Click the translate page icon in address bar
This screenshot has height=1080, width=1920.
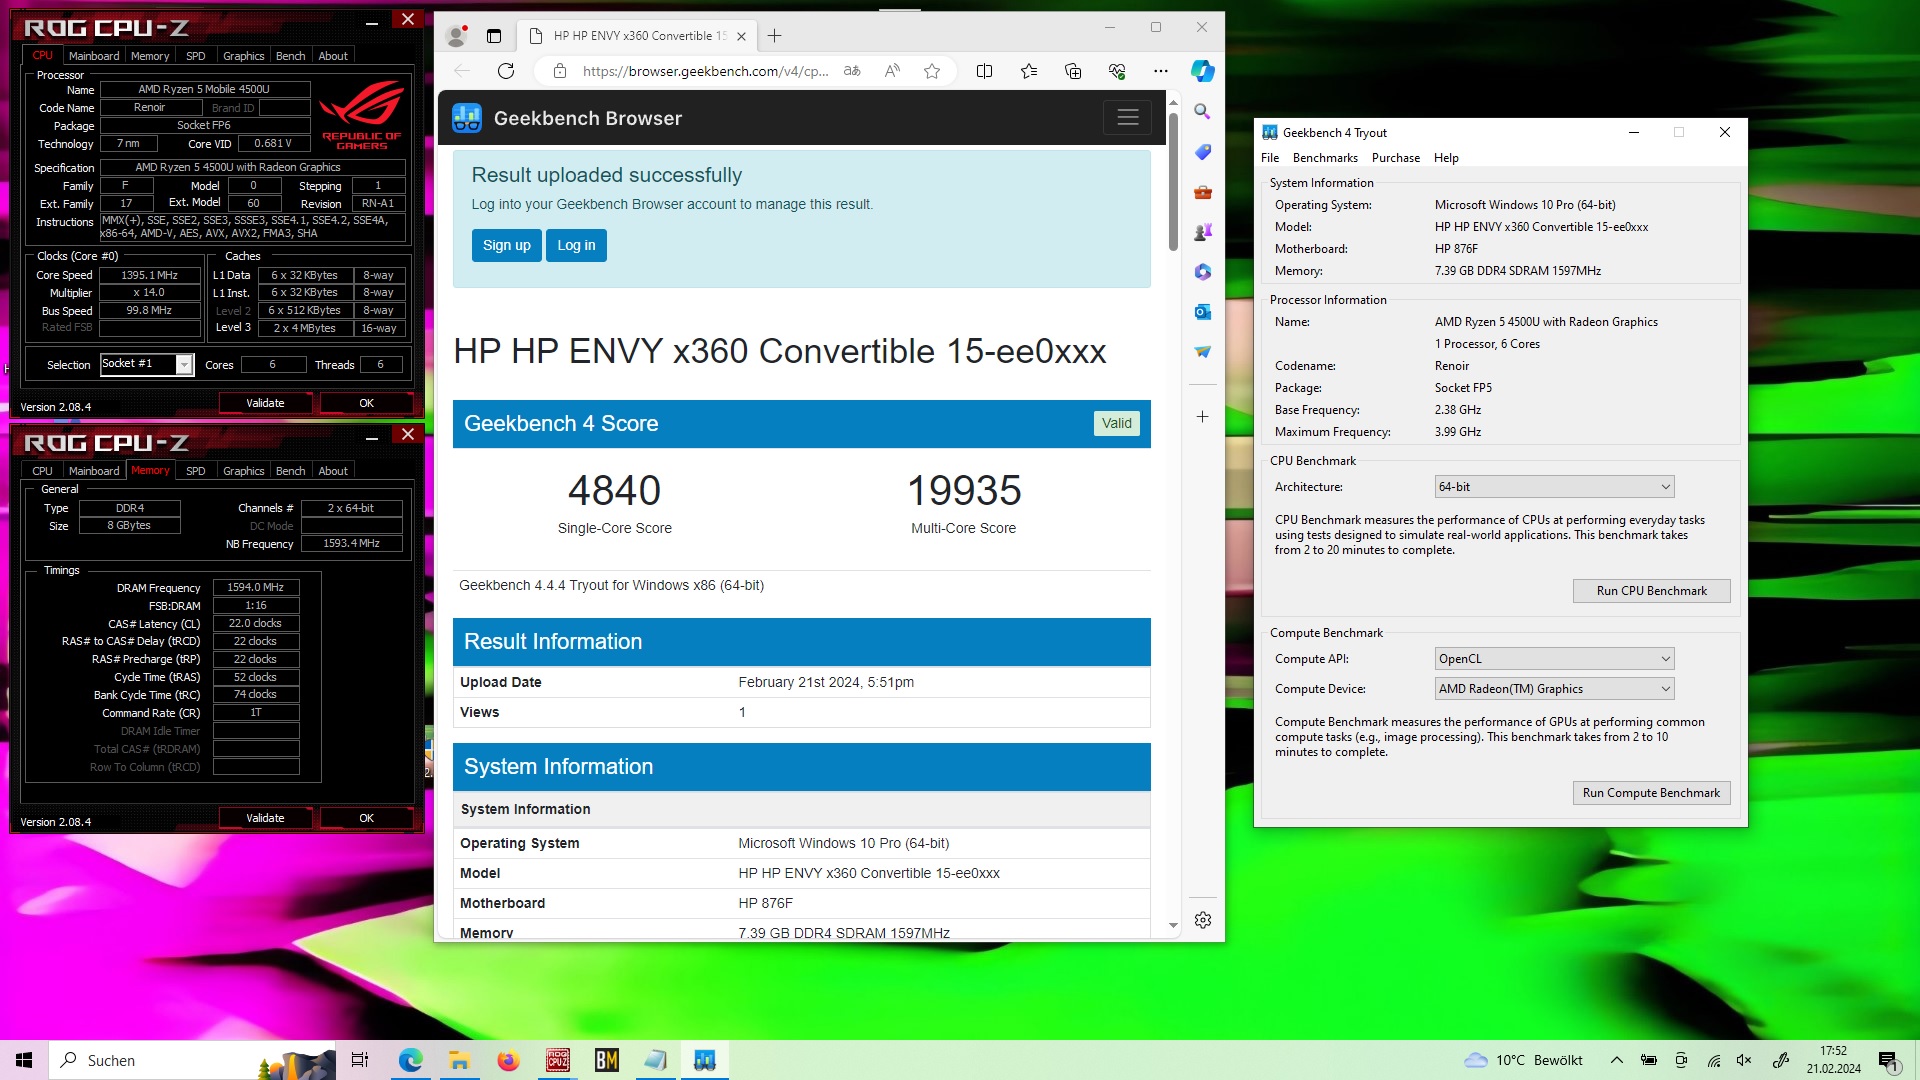click(852, 71)
